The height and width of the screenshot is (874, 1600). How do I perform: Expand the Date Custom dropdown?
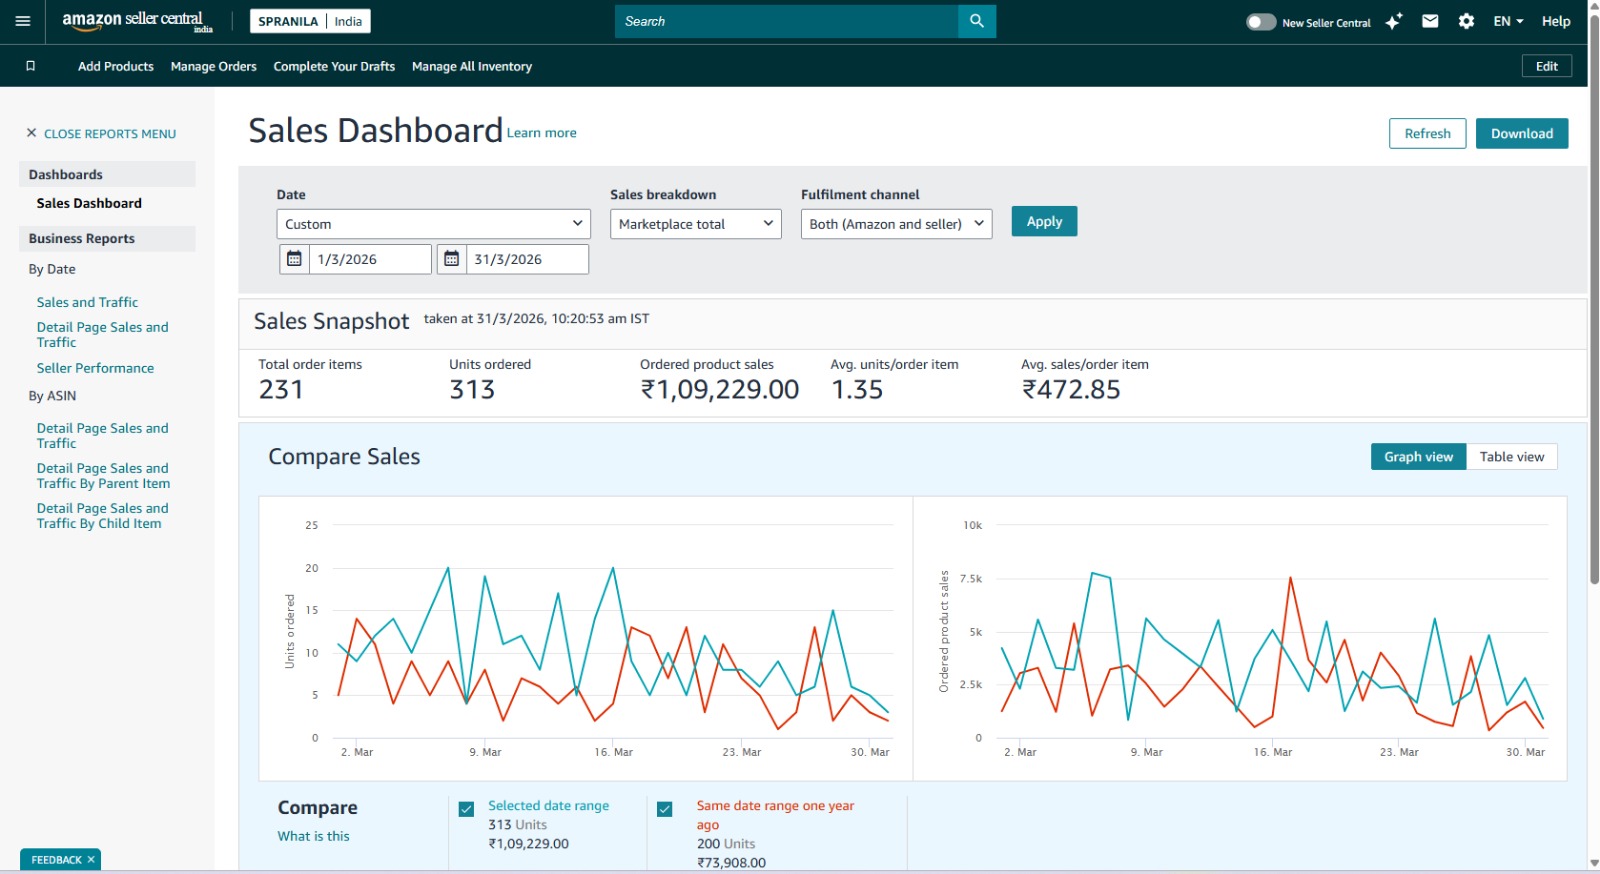pos(433,224)
